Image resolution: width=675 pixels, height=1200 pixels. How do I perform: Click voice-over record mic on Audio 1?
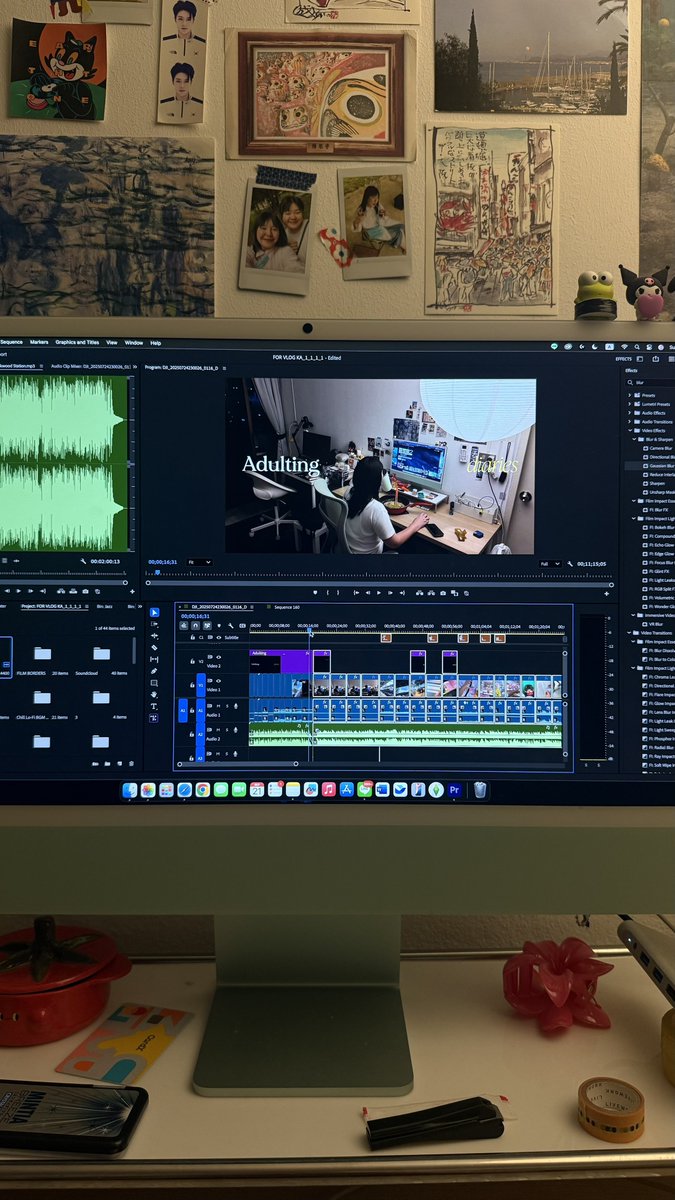click(x=236, y=706)
